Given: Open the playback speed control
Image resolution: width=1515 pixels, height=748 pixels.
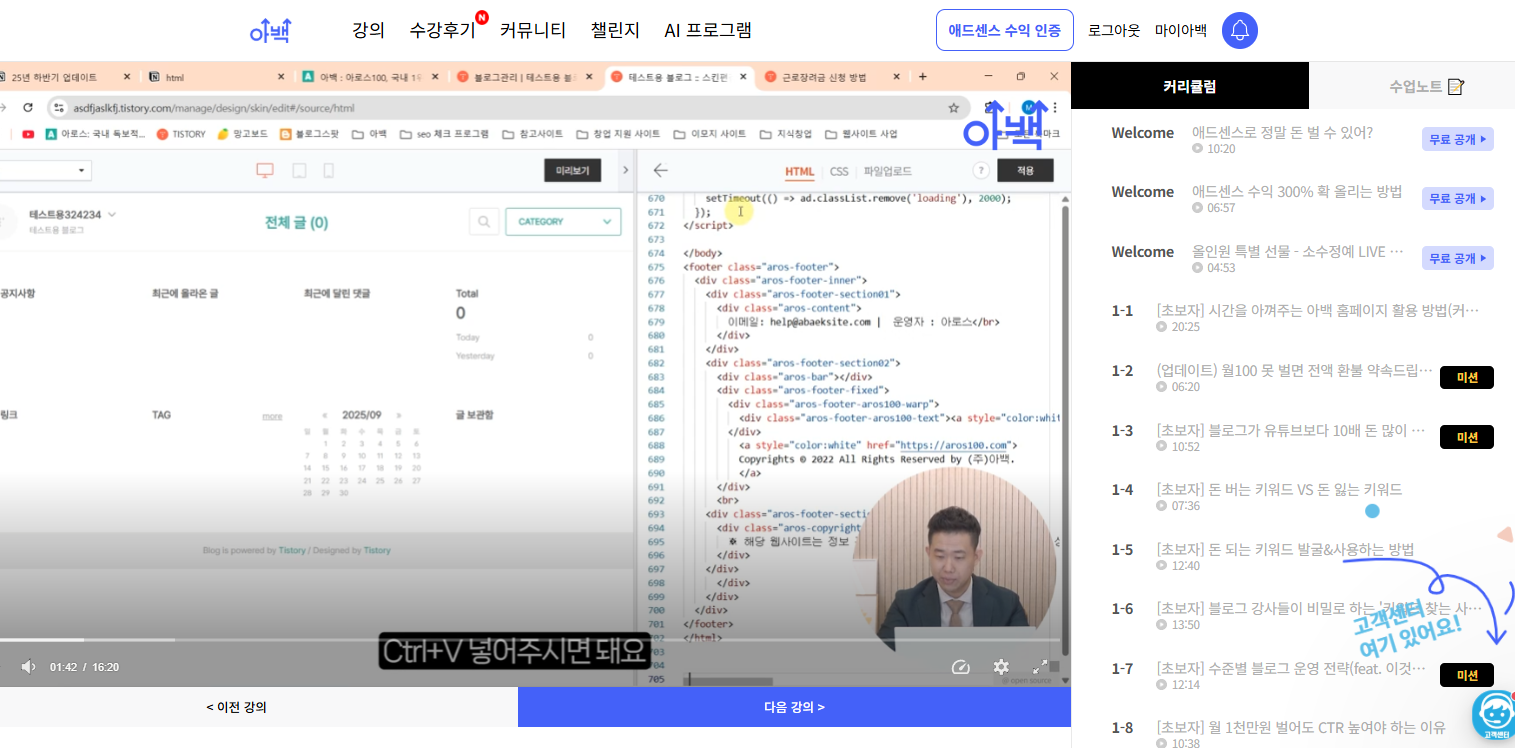Looking at the screenshot, I should 961,667.
